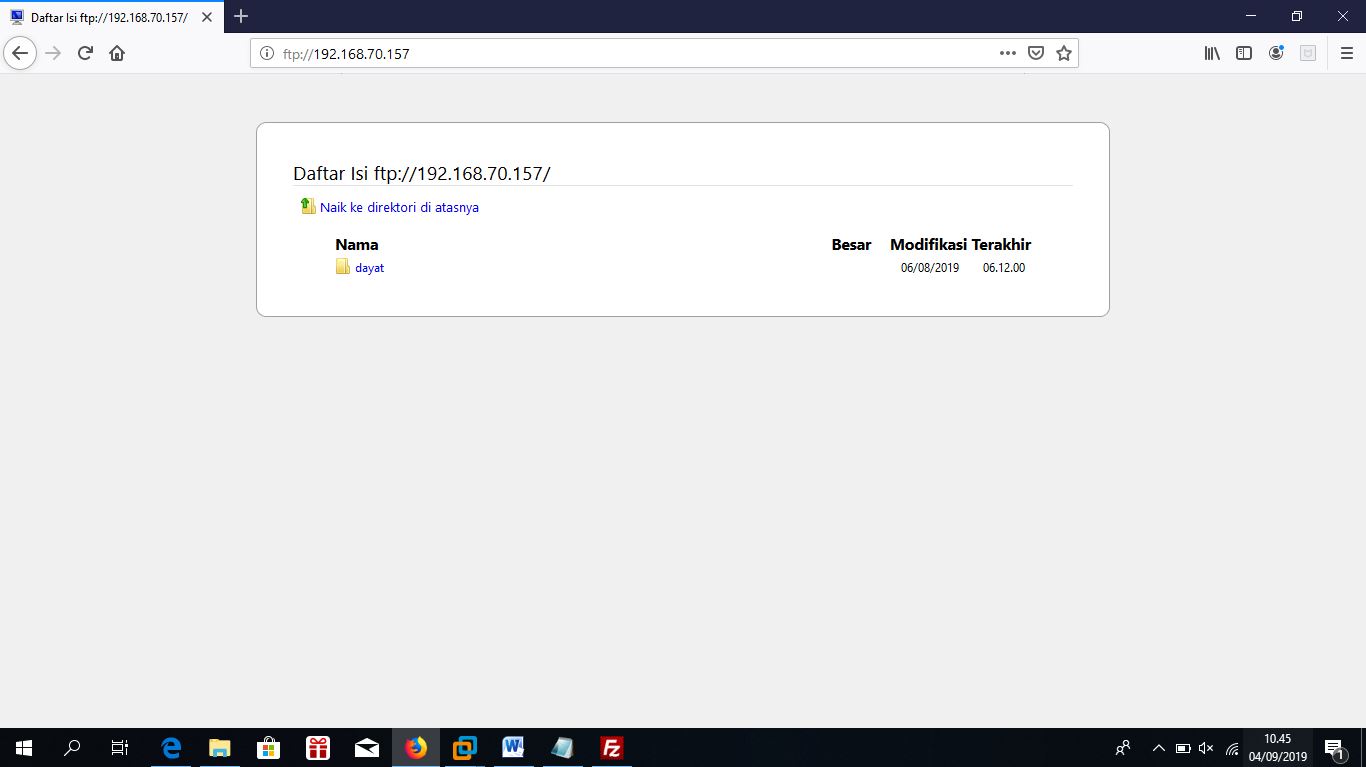The width and height of the screenshot is (1366, 767).
Task: Toggle the Firefox sidebar
Action: 1243,53
